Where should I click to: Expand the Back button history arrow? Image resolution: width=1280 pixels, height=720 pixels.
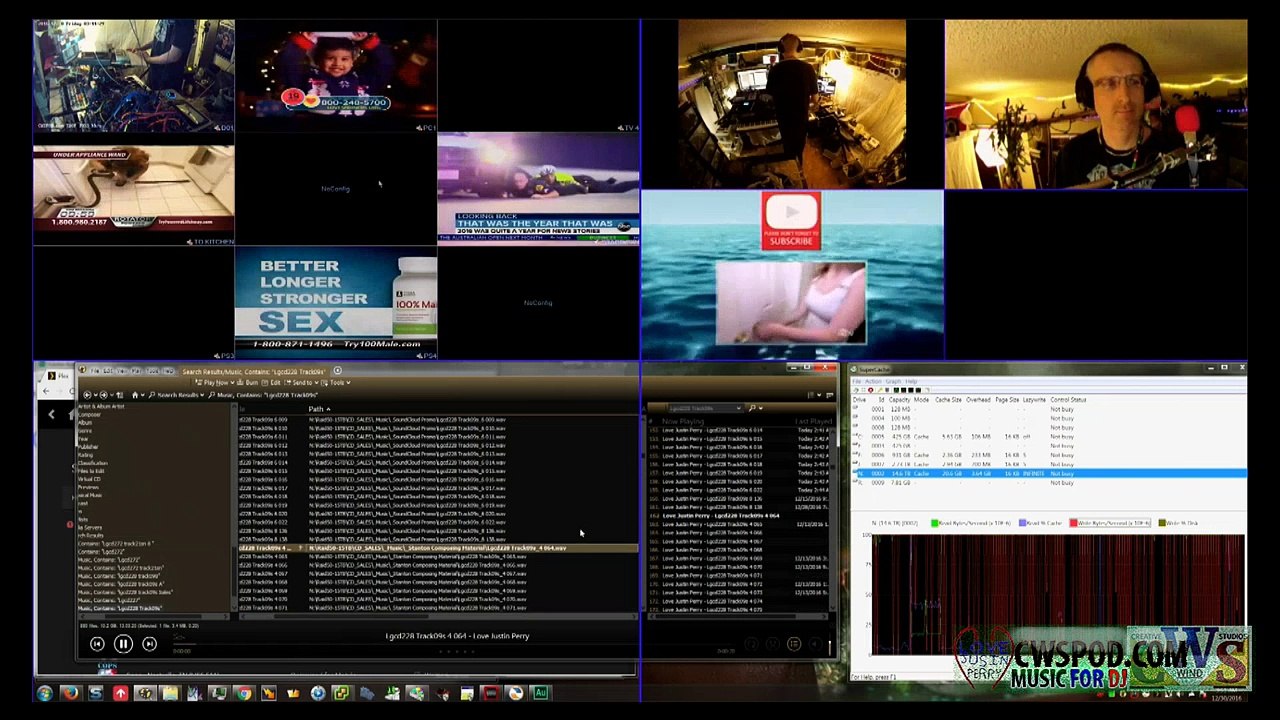(x=93, y=395)
